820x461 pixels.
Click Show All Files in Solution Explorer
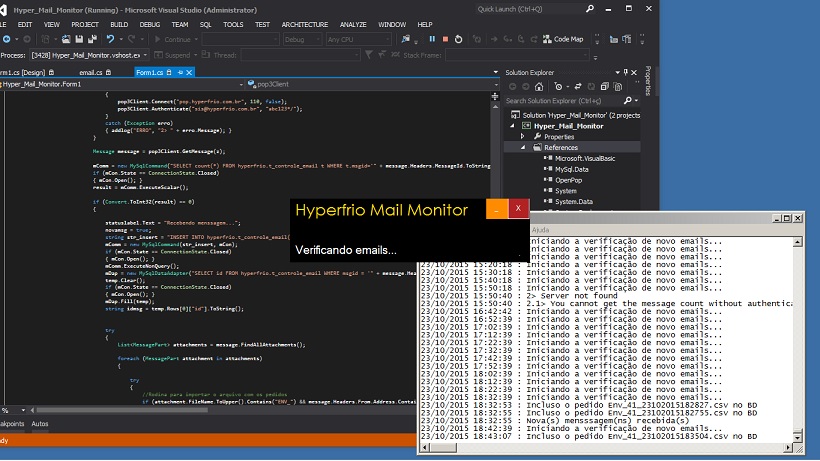tap(618, 87)
